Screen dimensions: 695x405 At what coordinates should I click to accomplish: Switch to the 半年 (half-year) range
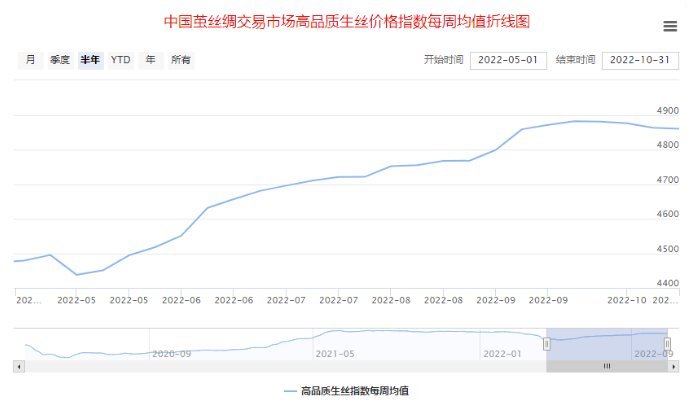pyautogui.click(x=90, y=60)
